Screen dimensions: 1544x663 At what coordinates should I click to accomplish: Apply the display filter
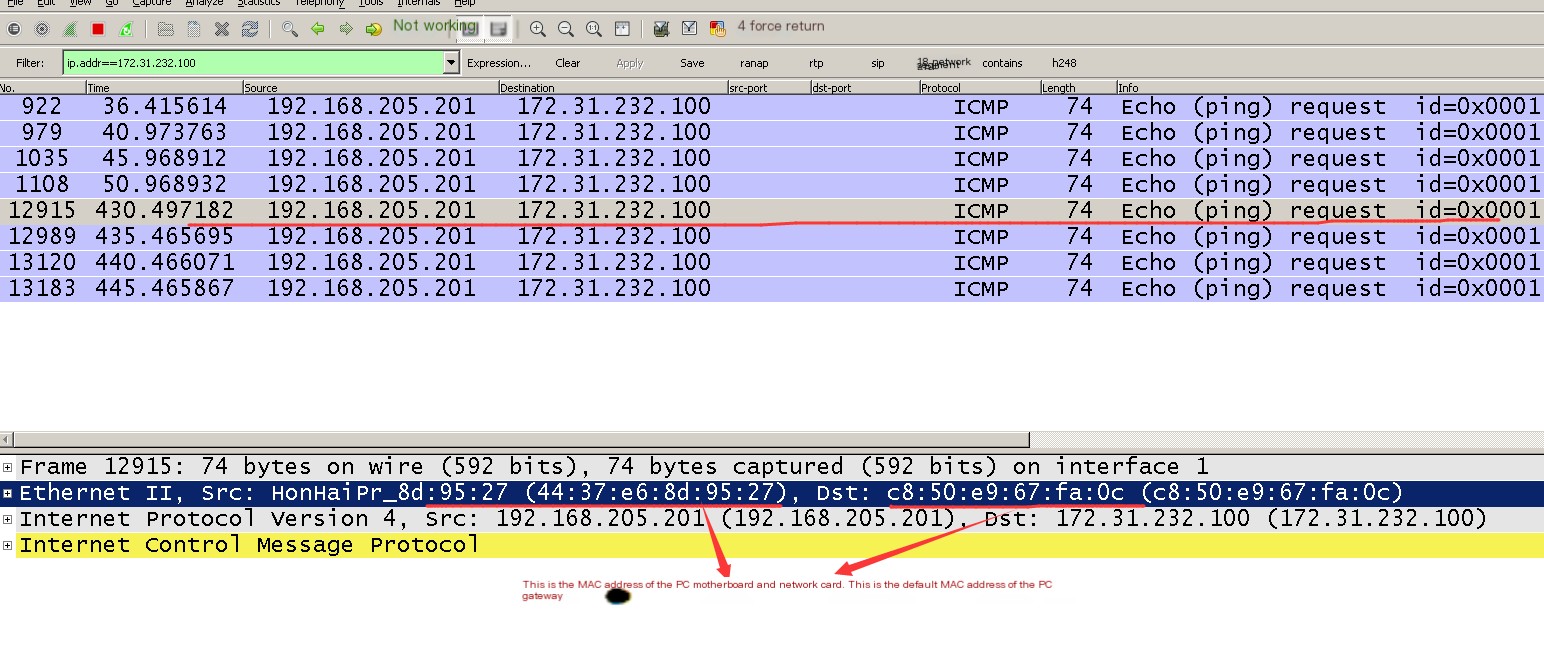(x=630, y=63)
